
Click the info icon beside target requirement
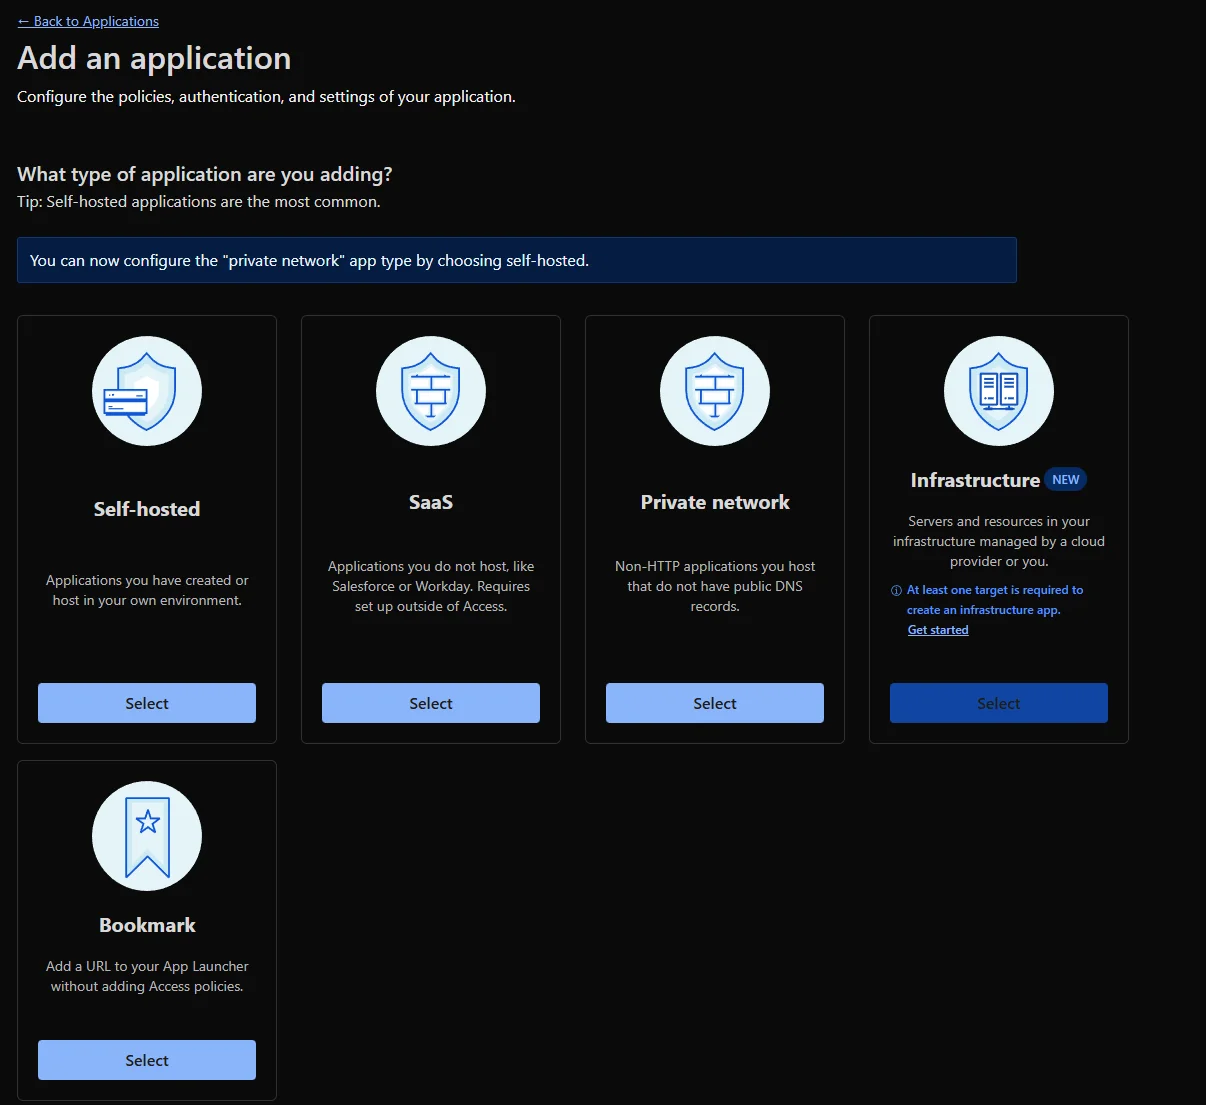[896, 591]
